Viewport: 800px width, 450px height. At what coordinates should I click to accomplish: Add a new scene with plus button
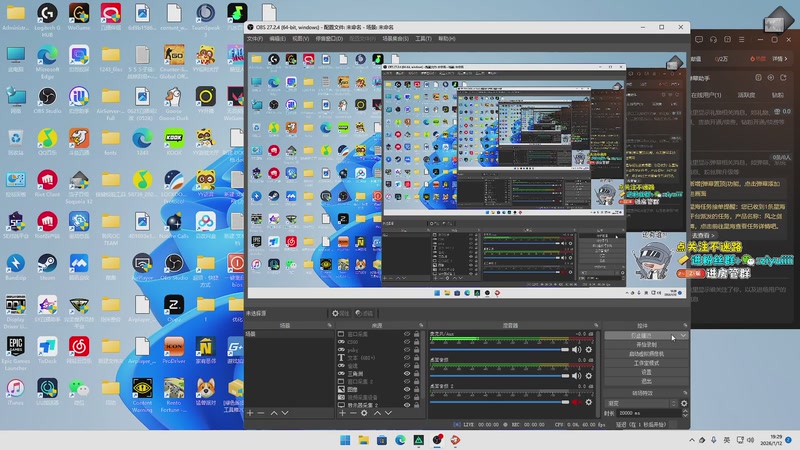point(250,412)
